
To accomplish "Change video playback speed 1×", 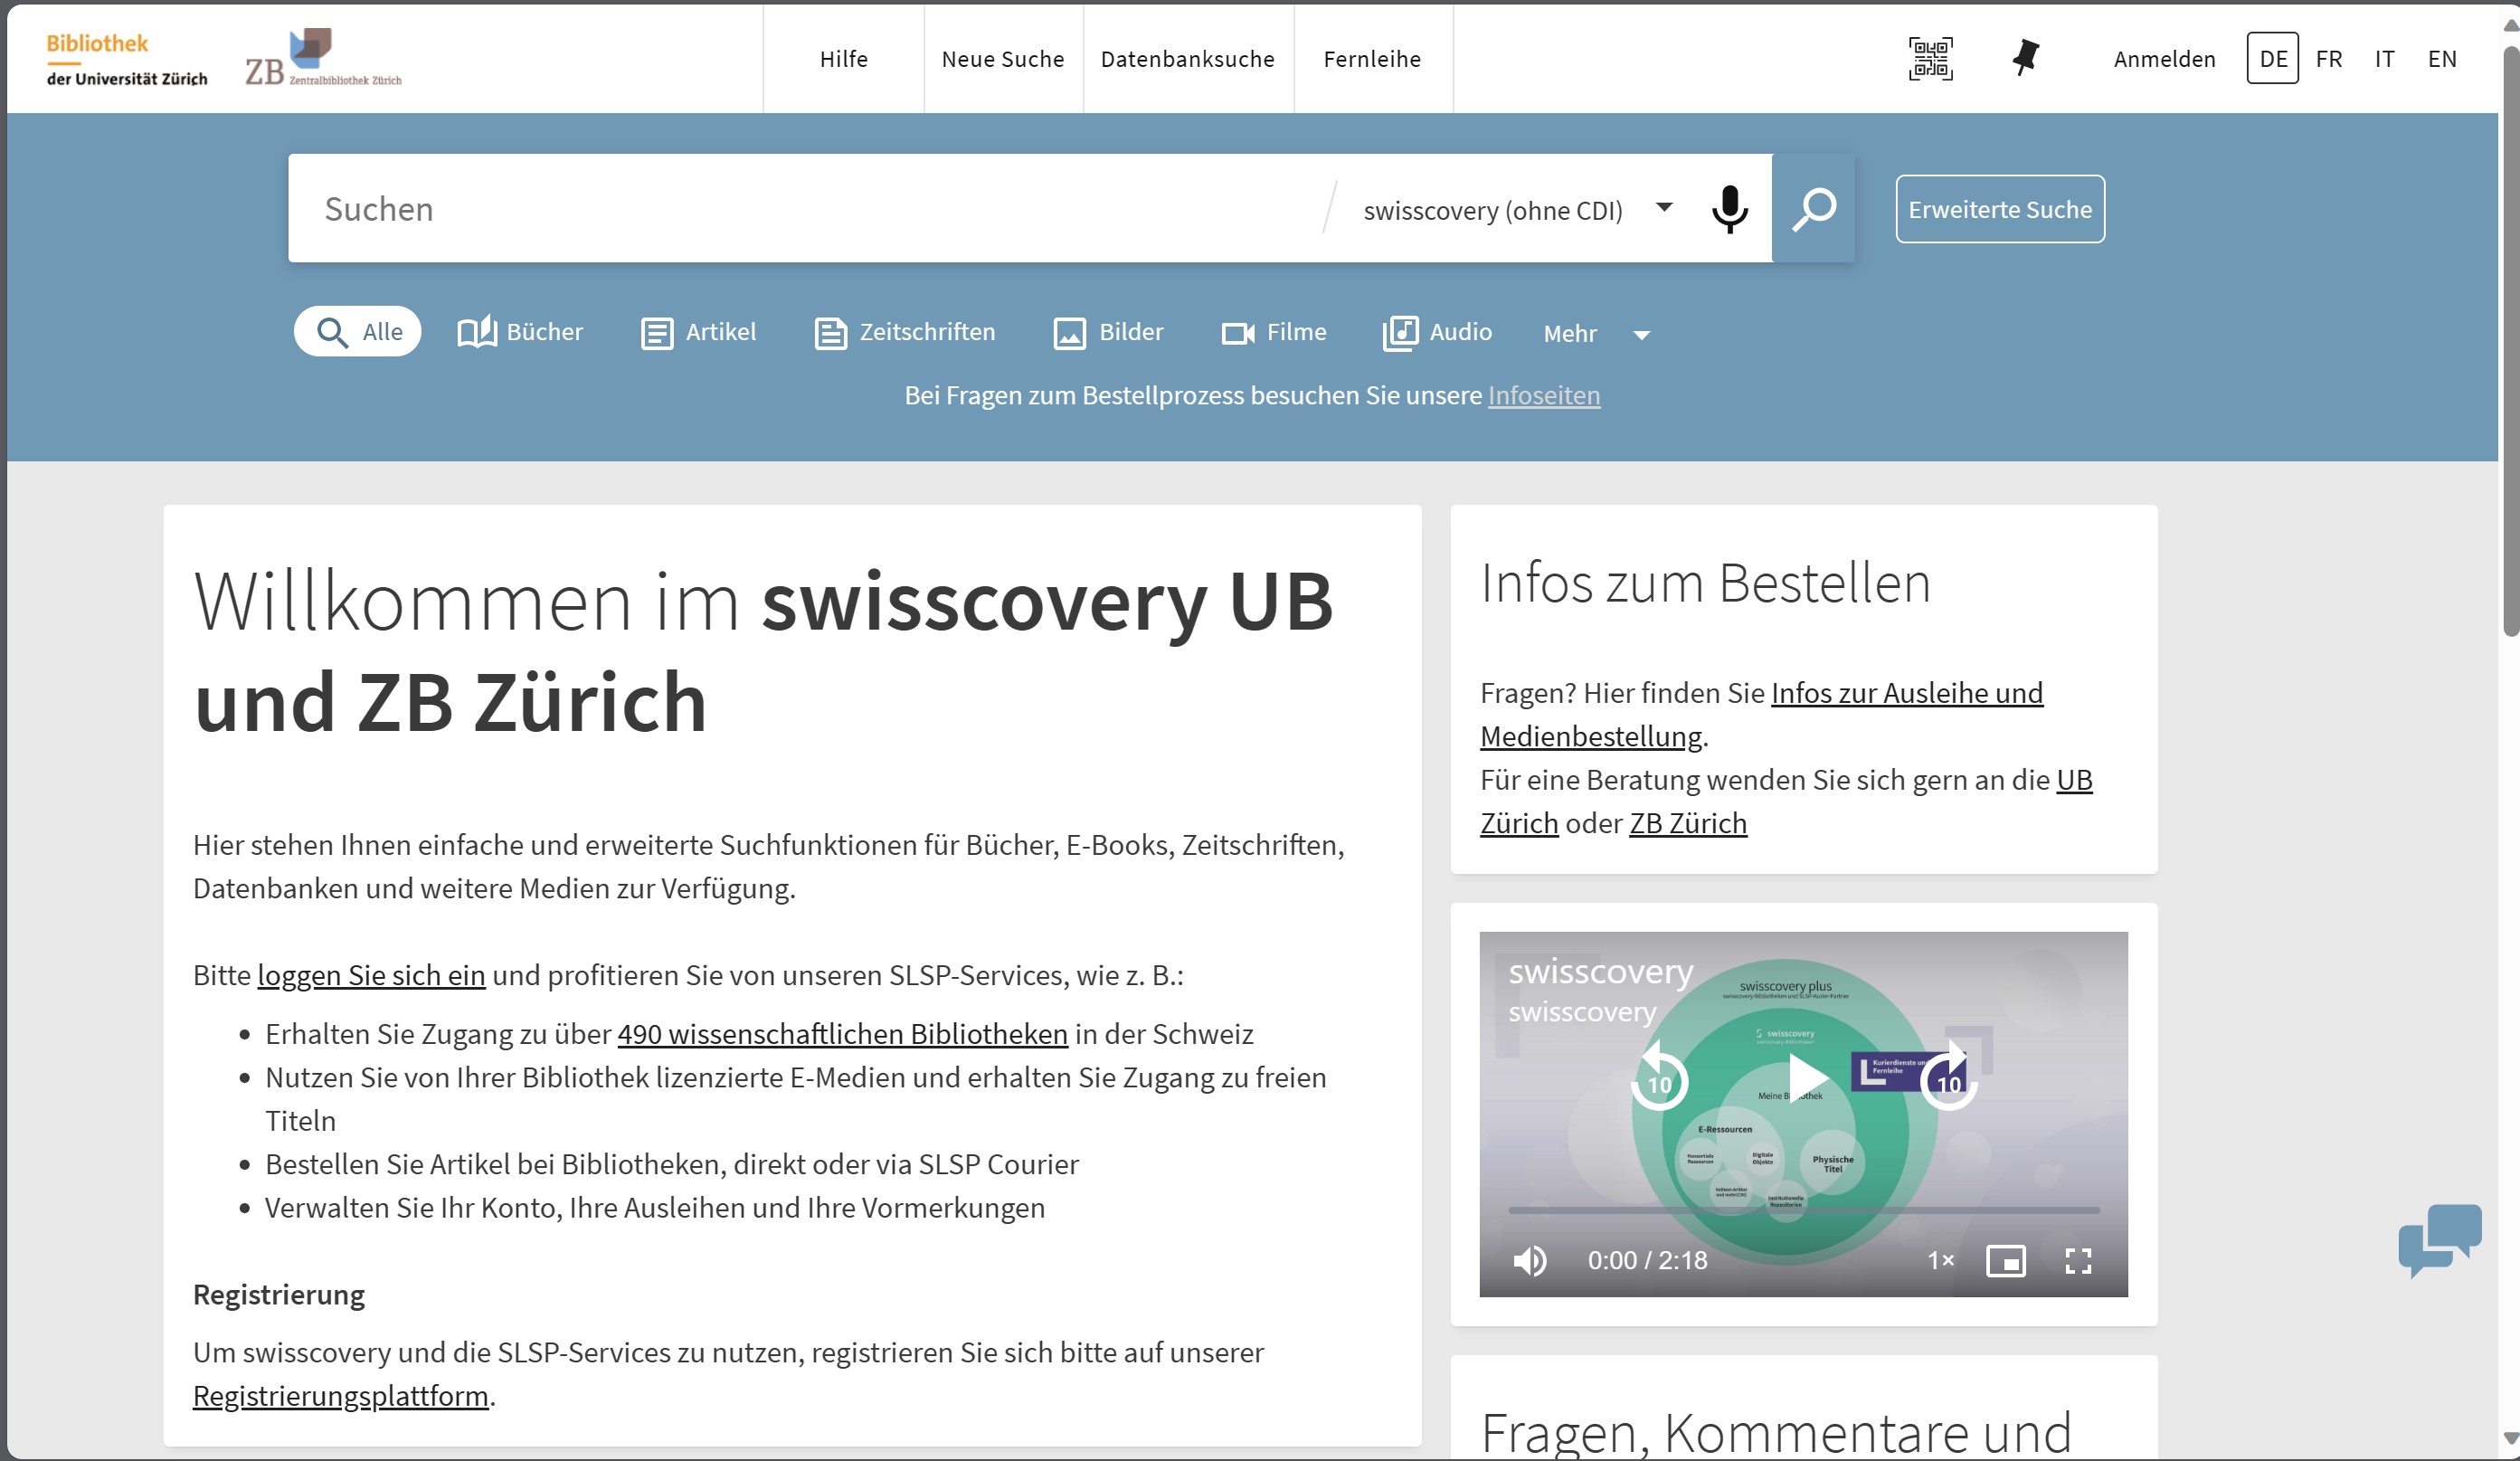I will (x=1940, y=1260).
